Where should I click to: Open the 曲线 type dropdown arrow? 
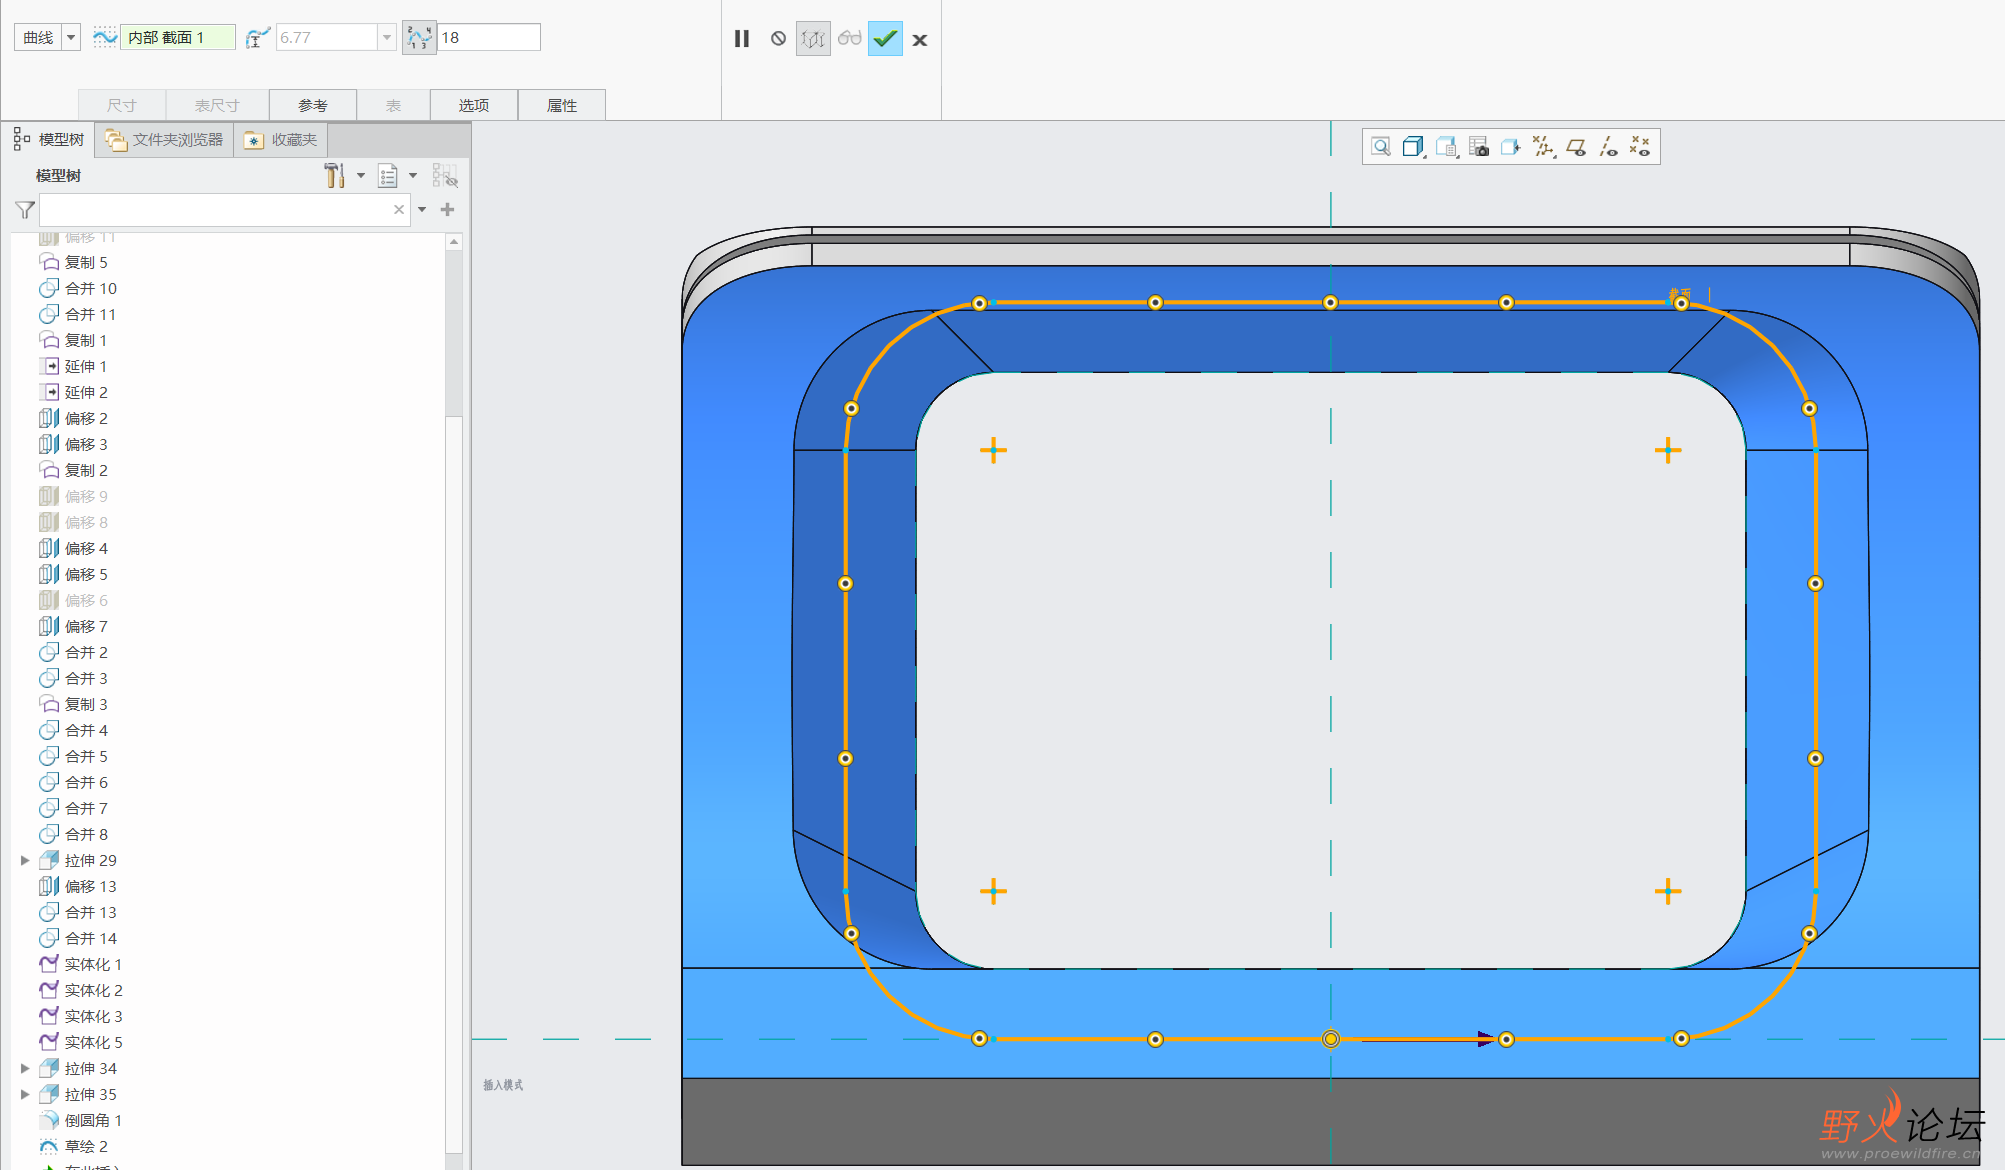71,38
